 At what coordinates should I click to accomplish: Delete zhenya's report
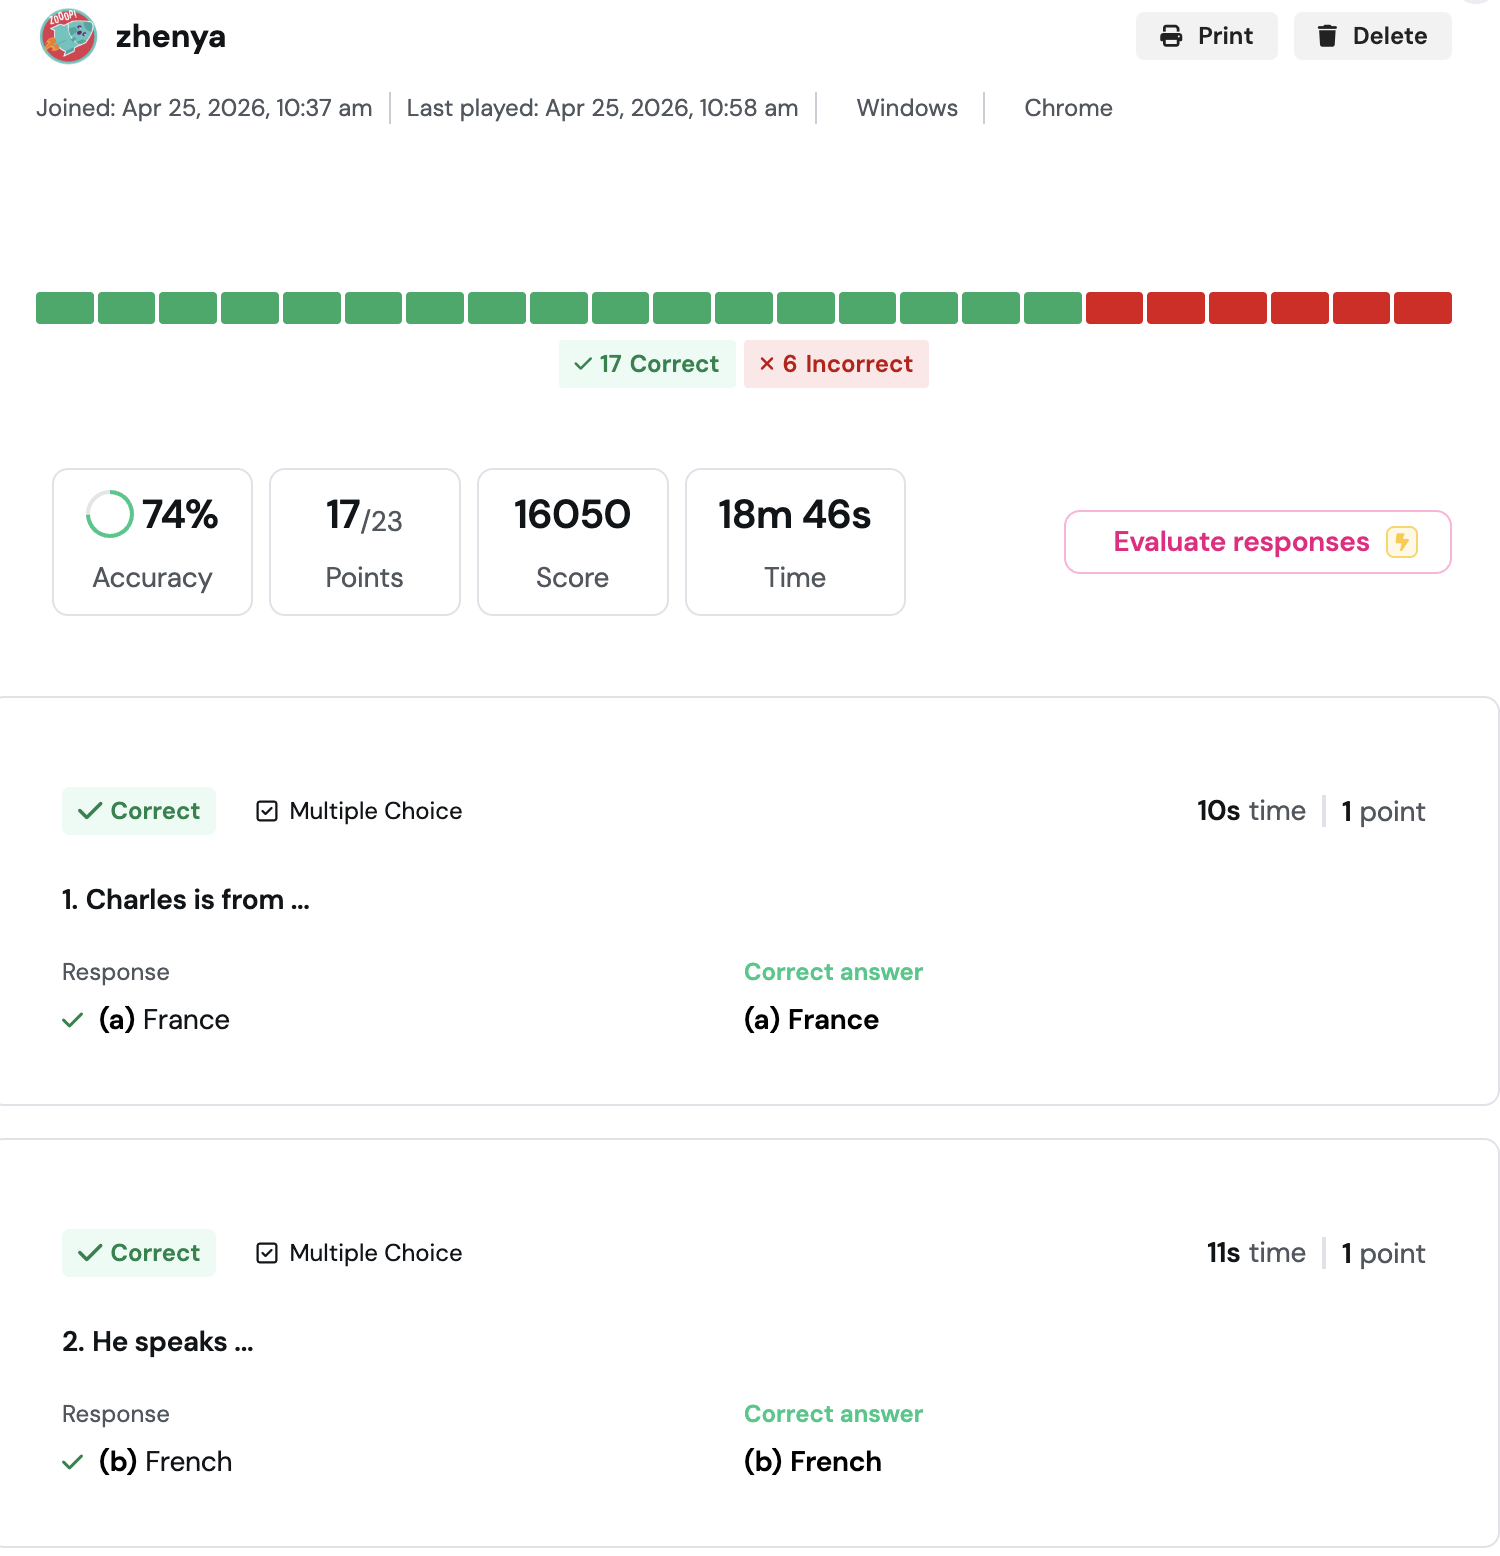1372,36
